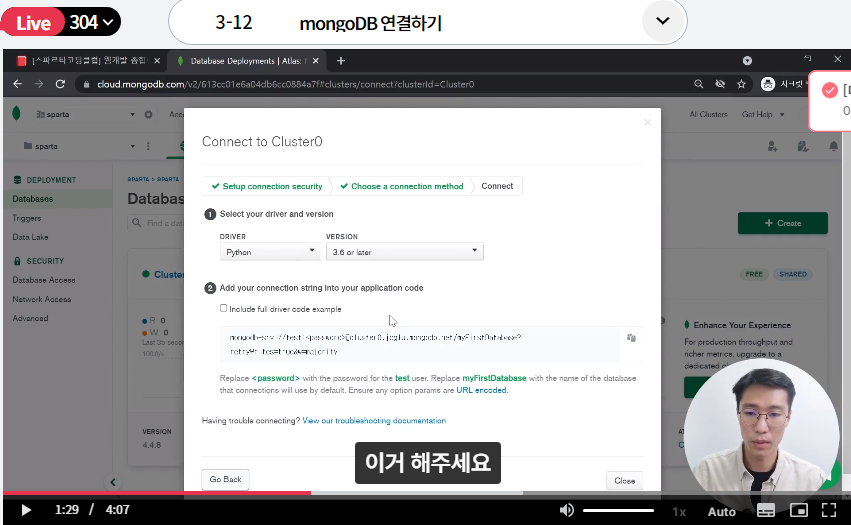Close the Connect to Cluster0 dialog
Viewport: 851px width, 525px height.
(647, 122)
